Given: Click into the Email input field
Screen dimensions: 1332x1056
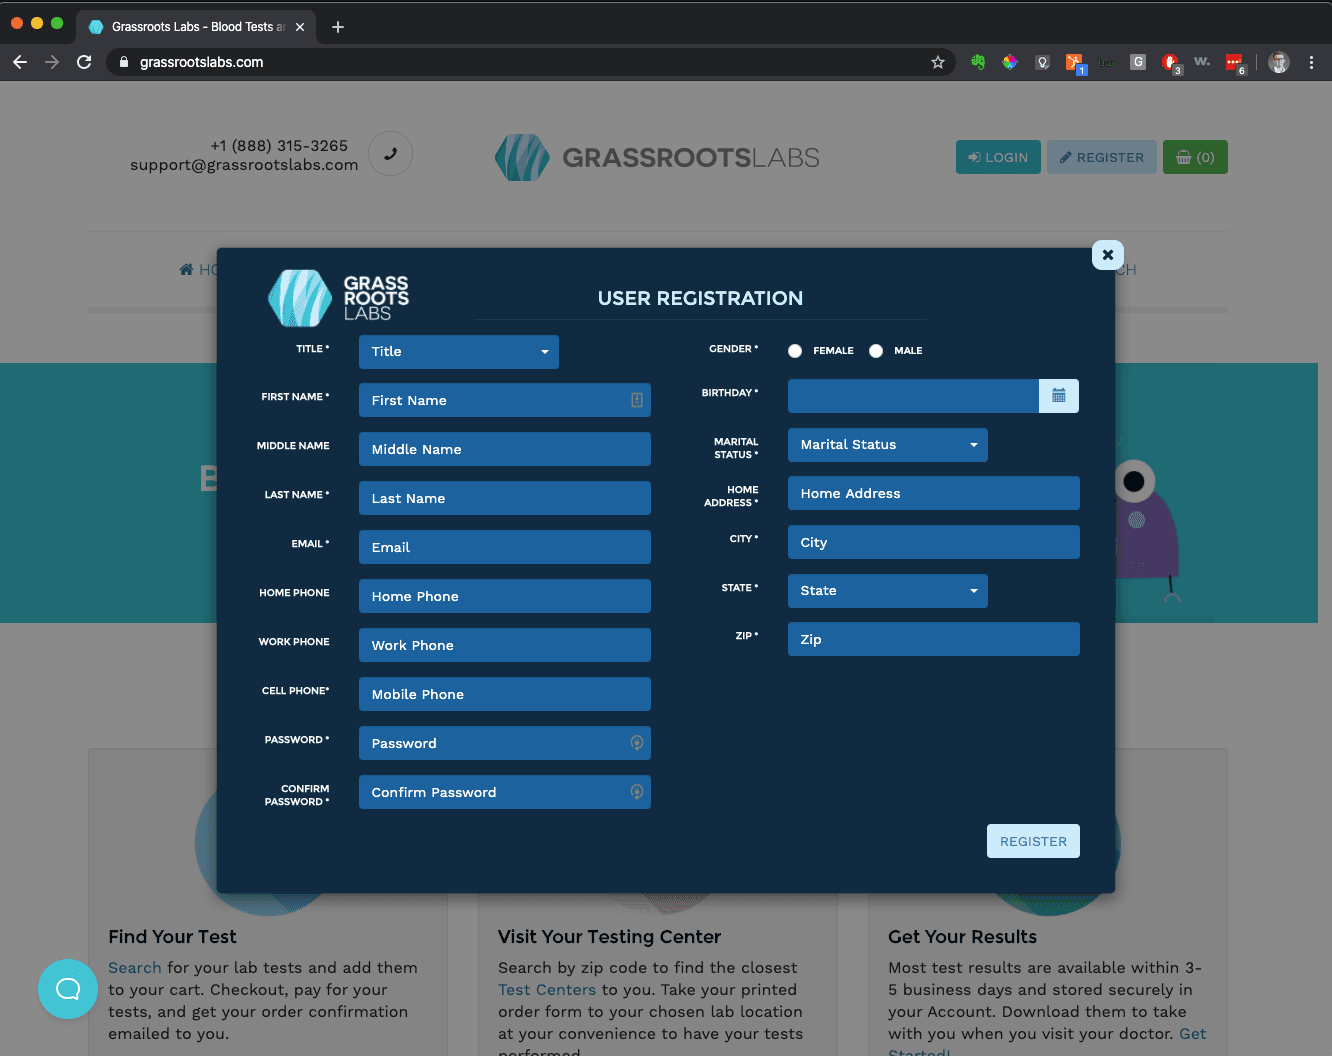Looking at the screenshot, I should (x=504, y=547).
